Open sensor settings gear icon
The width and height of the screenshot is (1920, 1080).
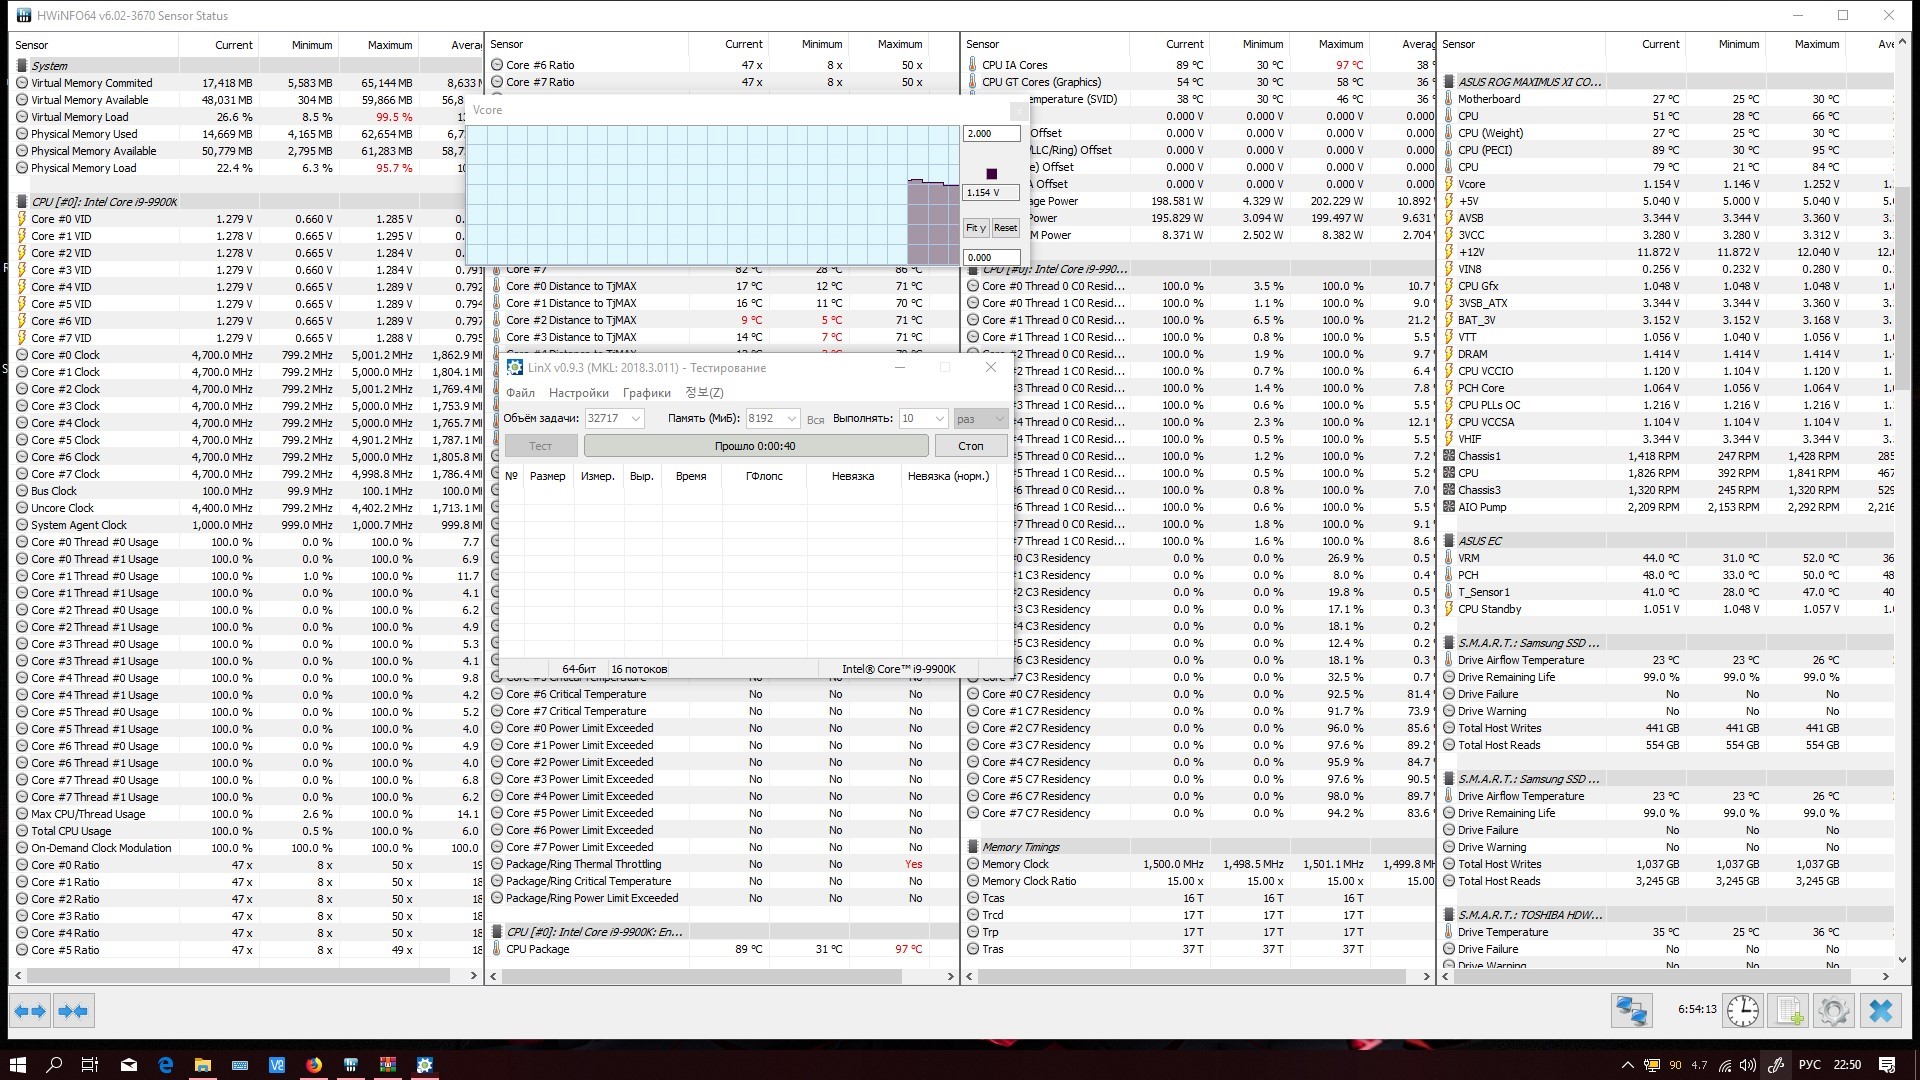[1834, 1011]
